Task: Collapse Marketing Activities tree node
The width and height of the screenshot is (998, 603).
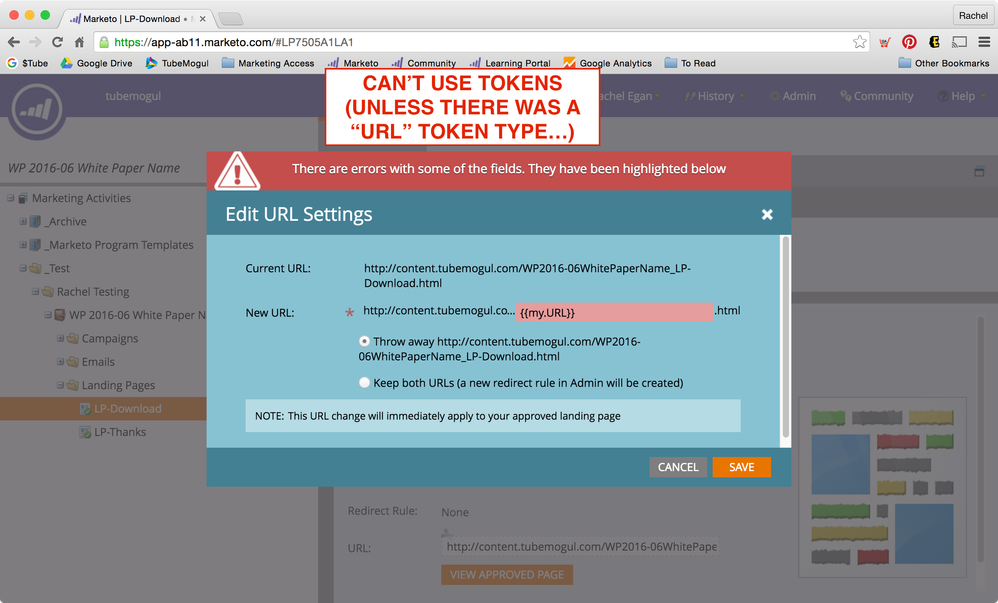Action: [11, 198]
